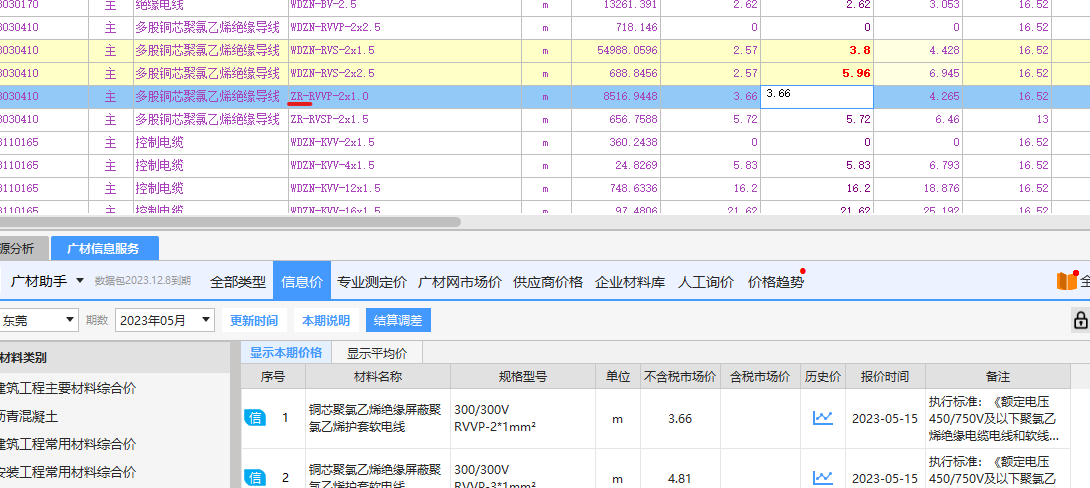
Task: Click the 结算调差 button
Action: pyautogui.click(x=398, y=320)
